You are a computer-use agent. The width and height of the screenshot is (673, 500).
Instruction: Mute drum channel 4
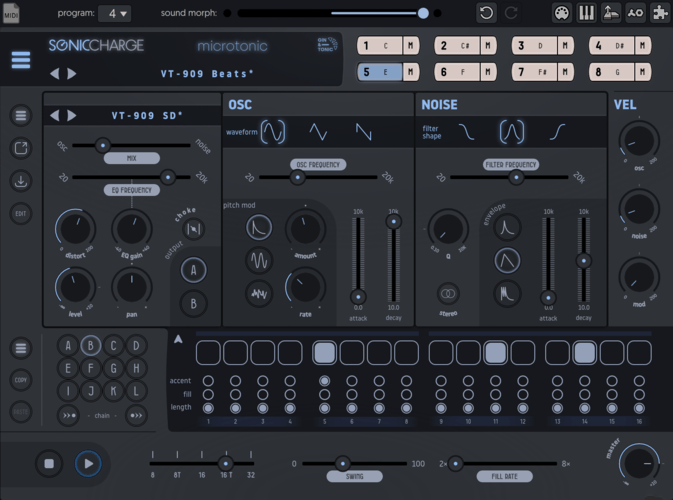[x=643, y=45]
